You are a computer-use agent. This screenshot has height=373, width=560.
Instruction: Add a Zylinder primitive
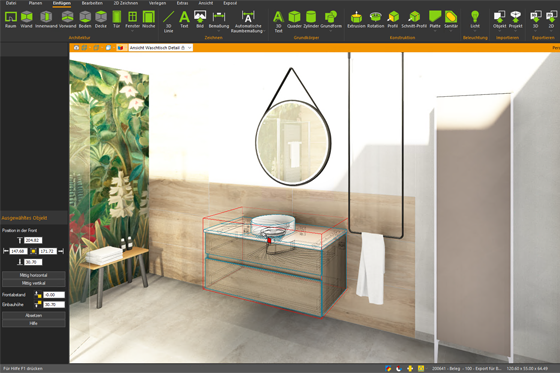311,19
